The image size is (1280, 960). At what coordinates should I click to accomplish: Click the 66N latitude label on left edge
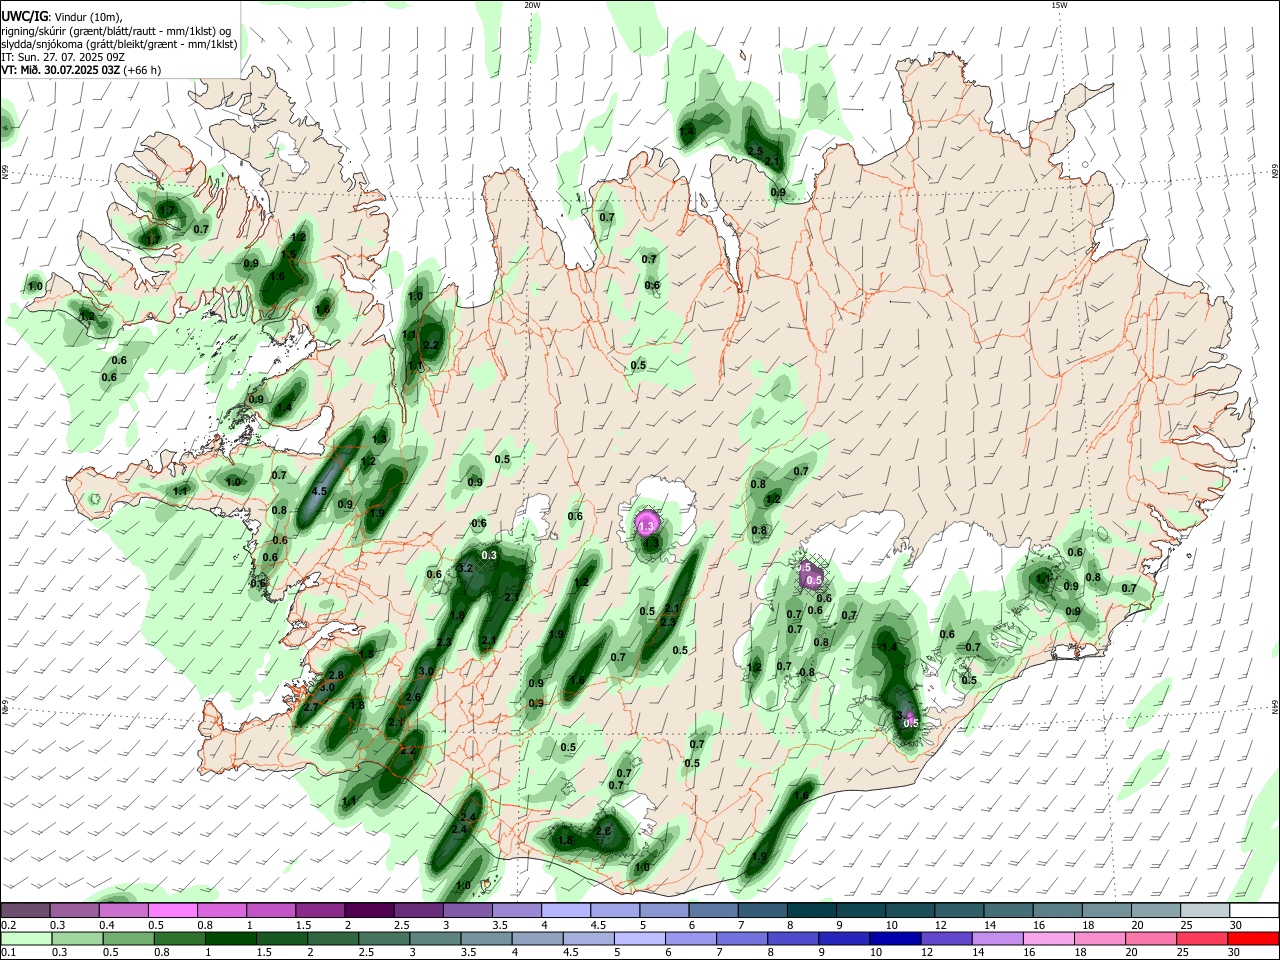5,171
